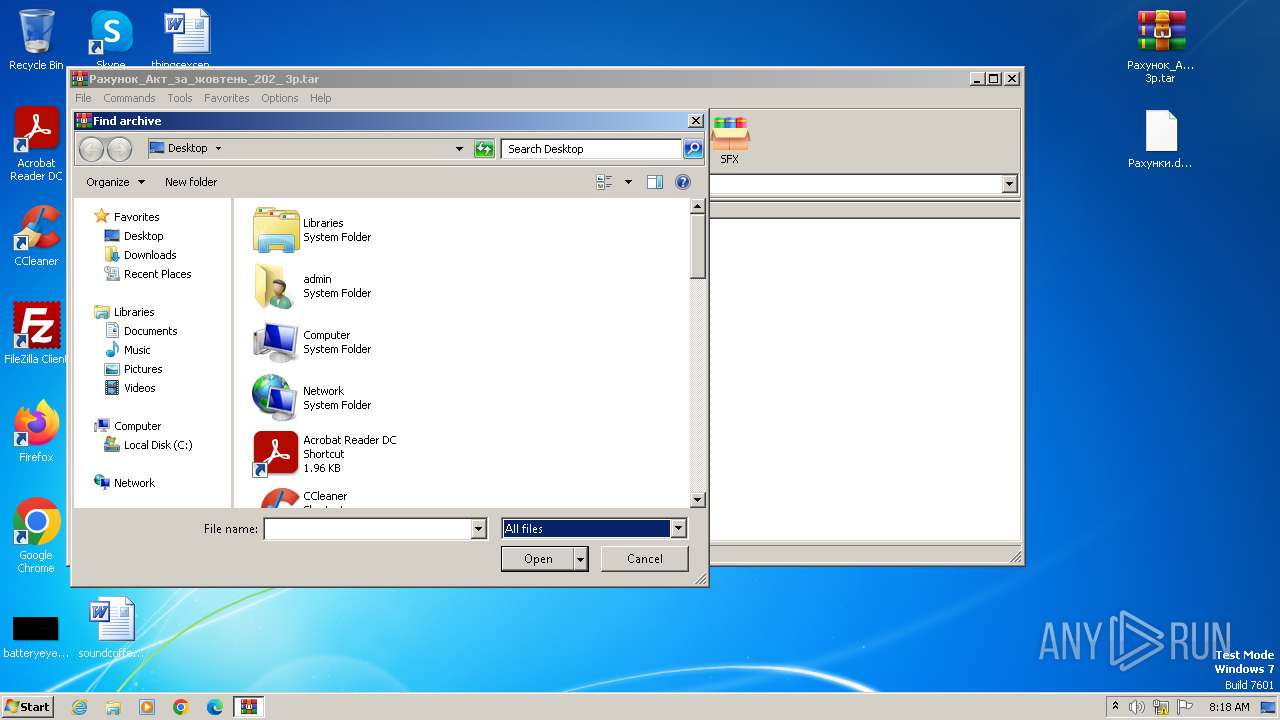
Task: Open the Desktop breadcrumb arrow
Action: pos(218,149)
